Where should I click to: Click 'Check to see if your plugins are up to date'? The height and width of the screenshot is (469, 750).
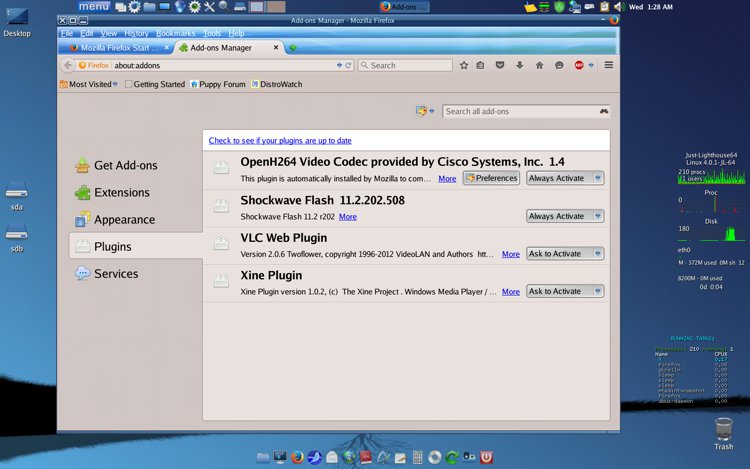(280, 141)
